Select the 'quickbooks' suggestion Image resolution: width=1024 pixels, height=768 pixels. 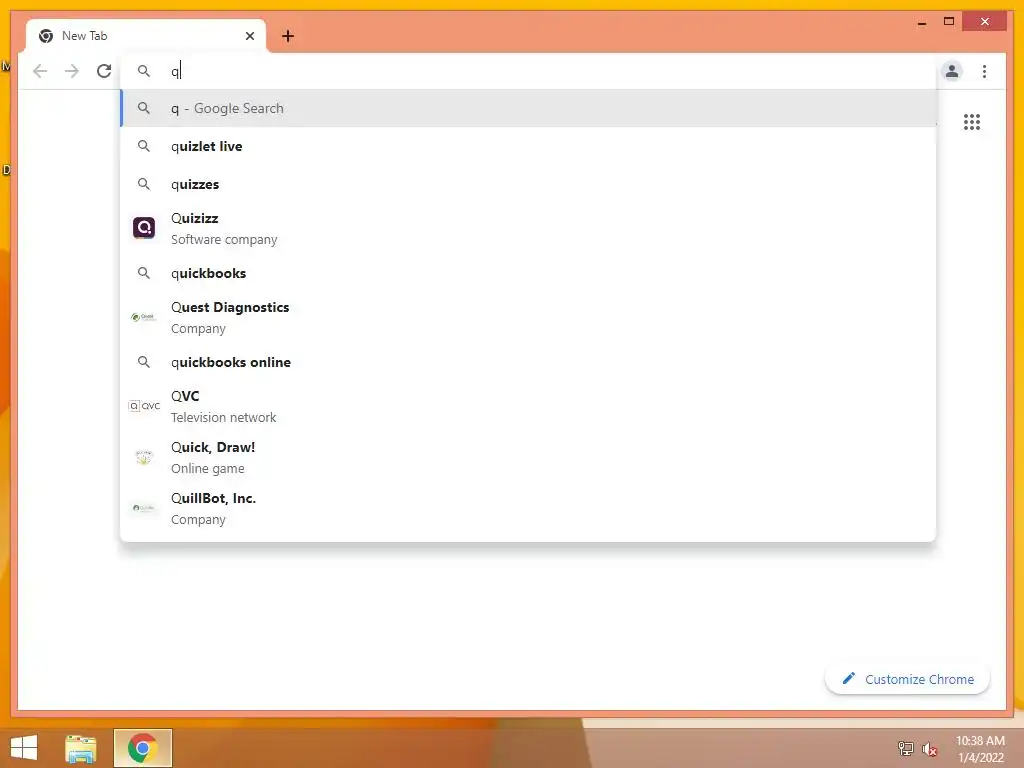click(x=528, y=273)
